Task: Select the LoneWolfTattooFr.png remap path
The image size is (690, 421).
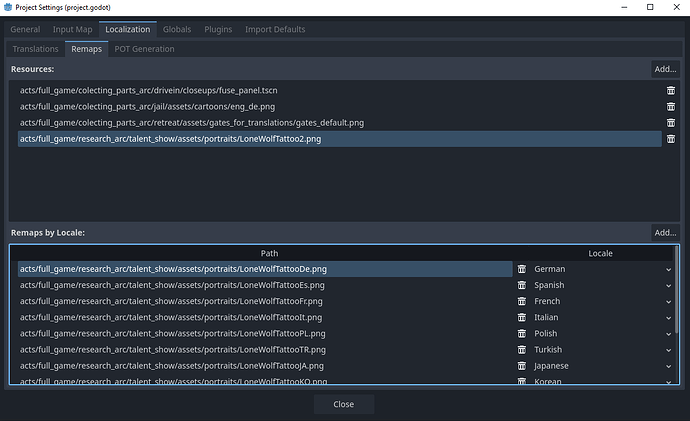Action: (x=265, y=301)
